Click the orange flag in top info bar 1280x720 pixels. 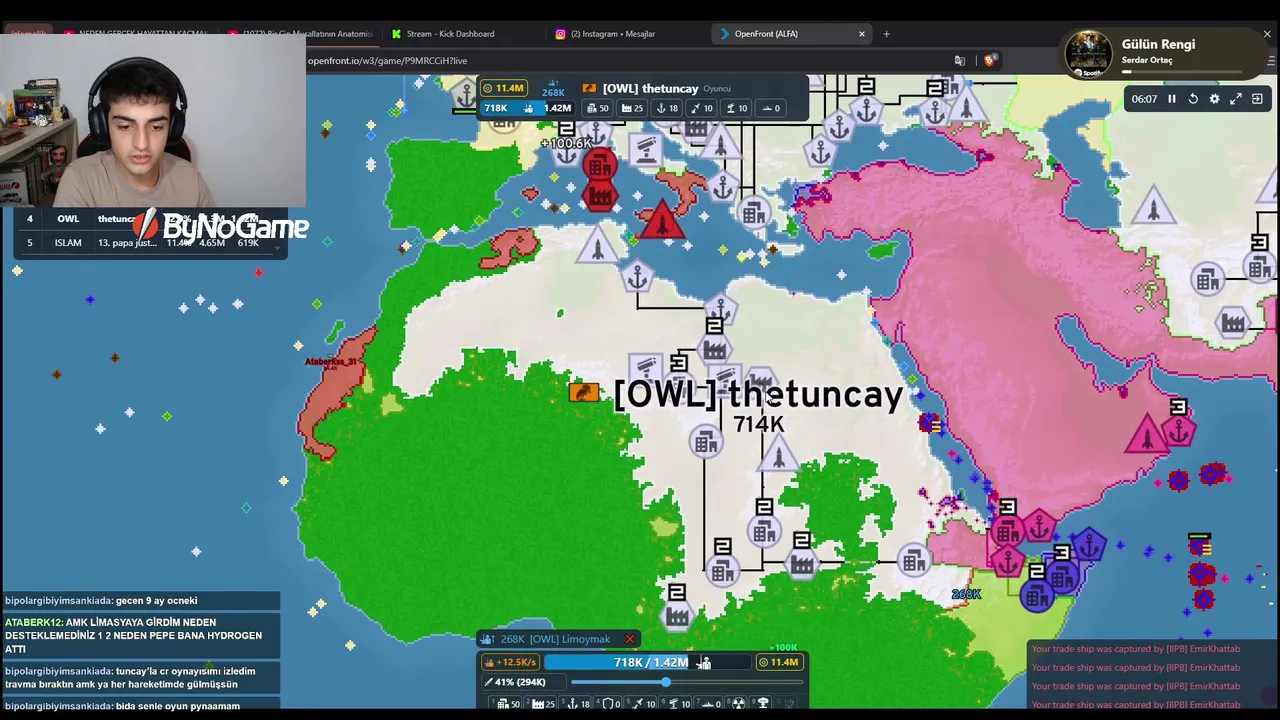(x=589, y=89)
